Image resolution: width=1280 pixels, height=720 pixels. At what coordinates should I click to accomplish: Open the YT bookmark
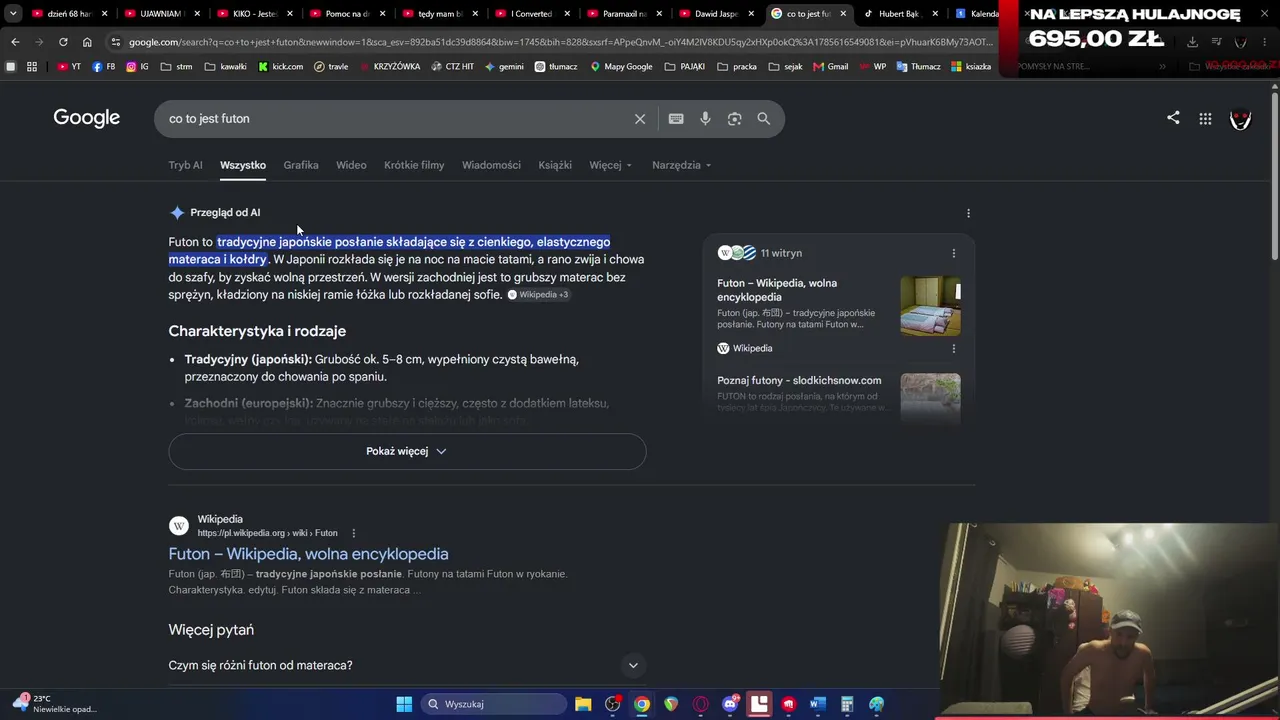click(x=69, y=66)
